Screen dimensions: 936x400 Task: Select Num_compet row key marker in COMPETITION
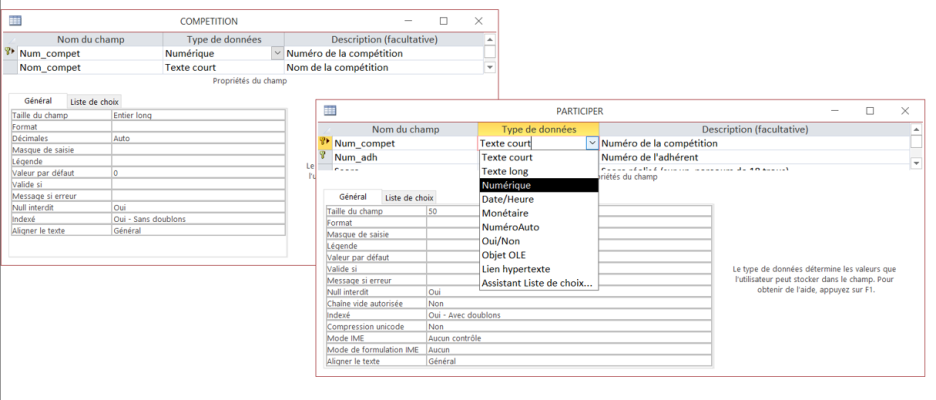click(x=10, y=53)
